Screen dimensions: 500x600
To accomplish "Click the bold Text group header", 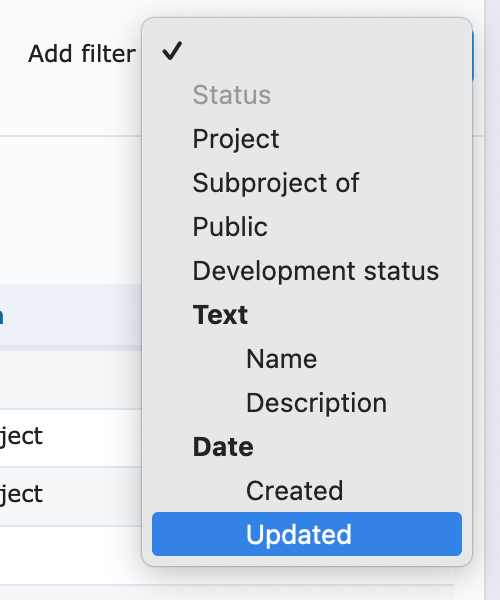I will (x=220, y=315).
